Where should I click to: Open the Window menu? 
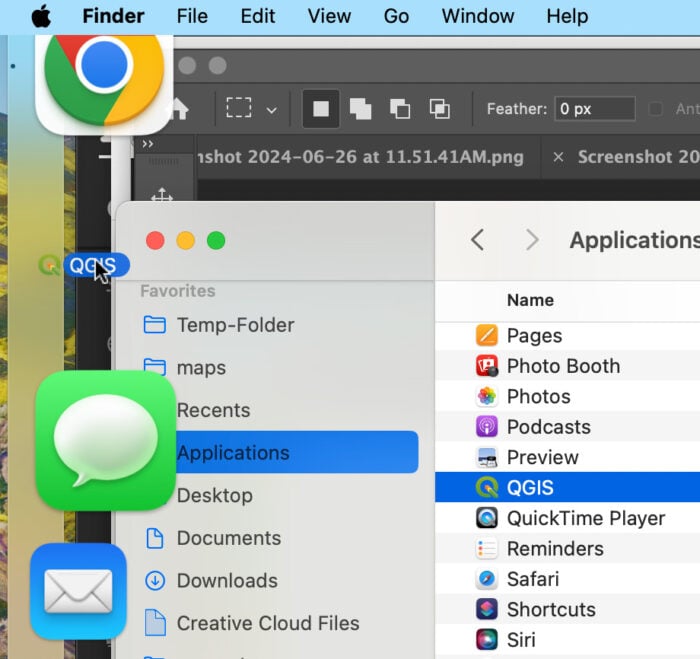click(x=478, y=17)
